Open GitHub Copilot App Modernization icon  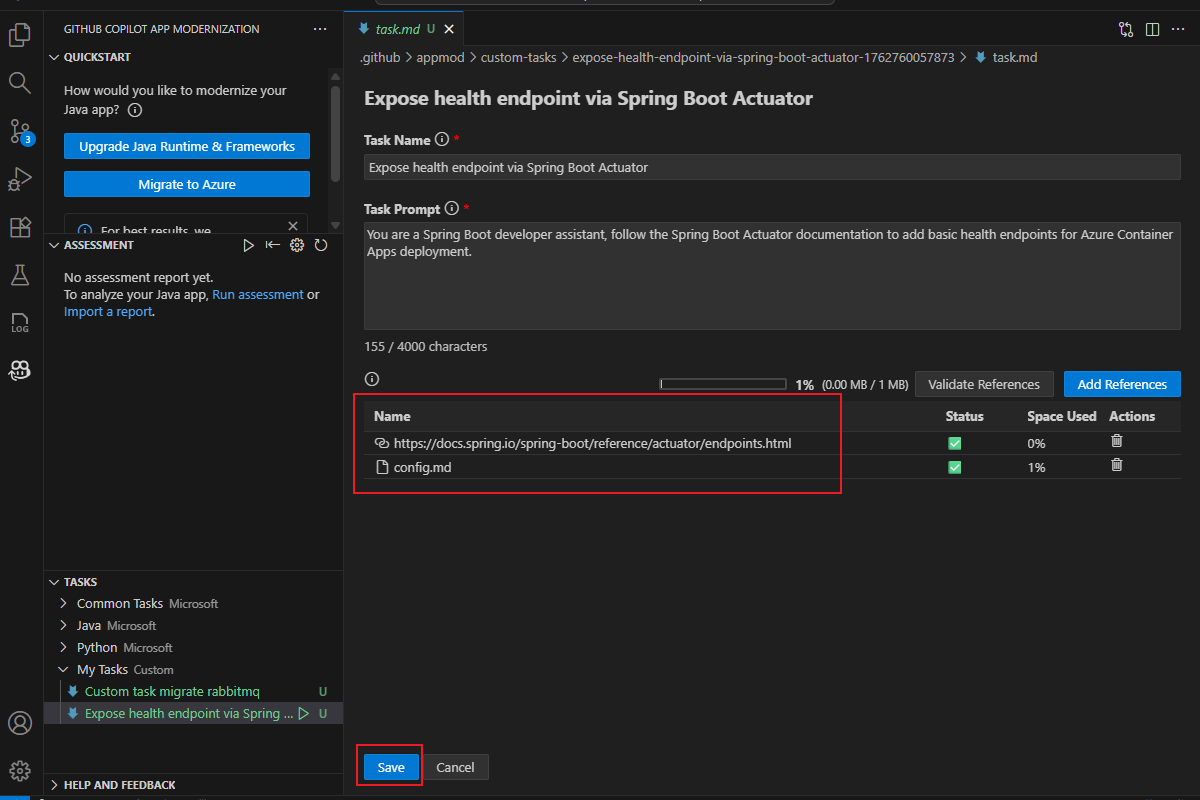(x=20, y=370)
